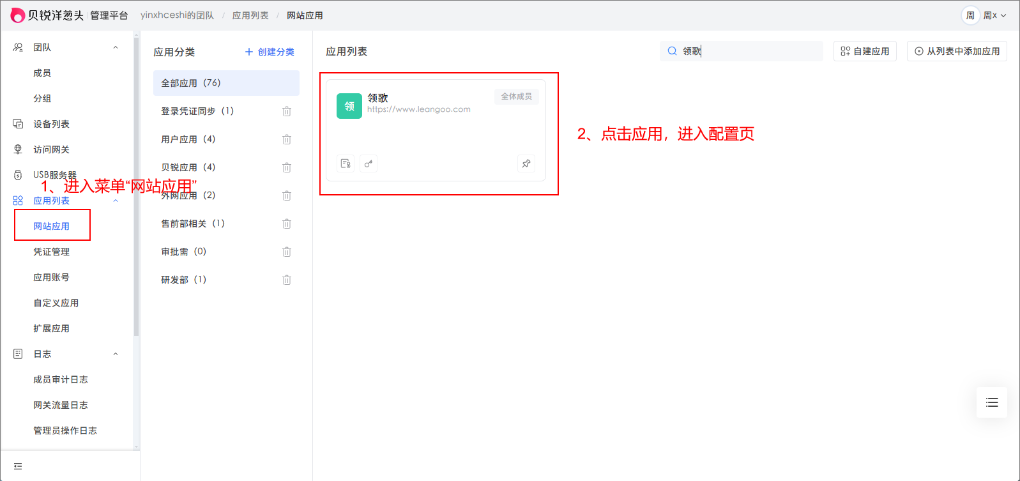Click the 团队 sidebar icon
1020x481 pixels.
18,48
